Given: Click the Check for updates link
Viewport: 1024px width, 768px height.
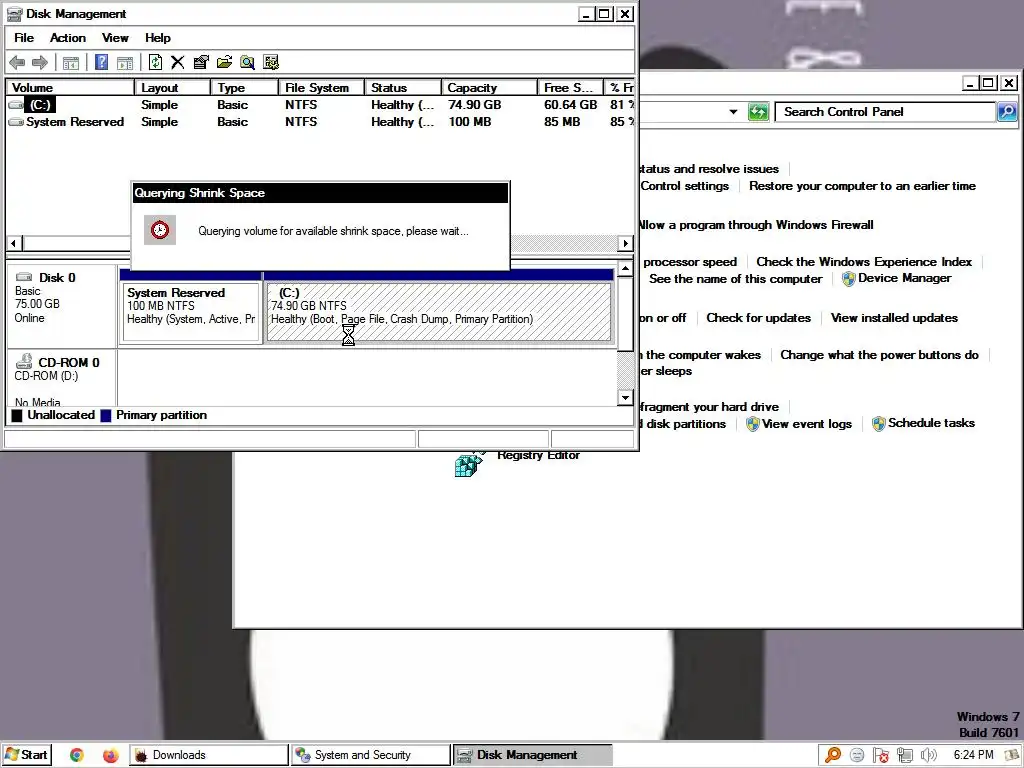Looking at the screenshot, I should (x=758, y=318).
